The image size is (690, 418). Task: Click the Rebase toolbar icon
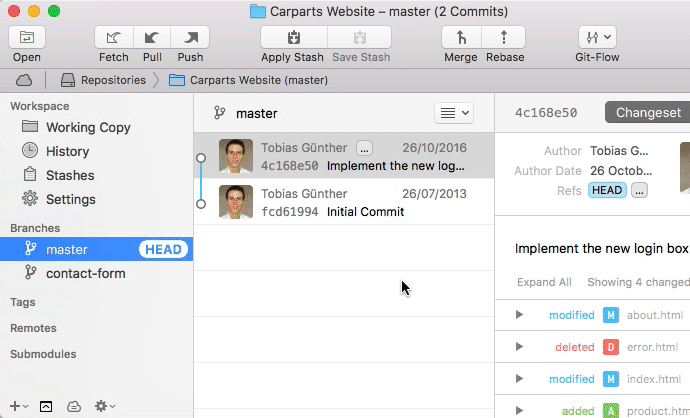[x=504, y=37]
